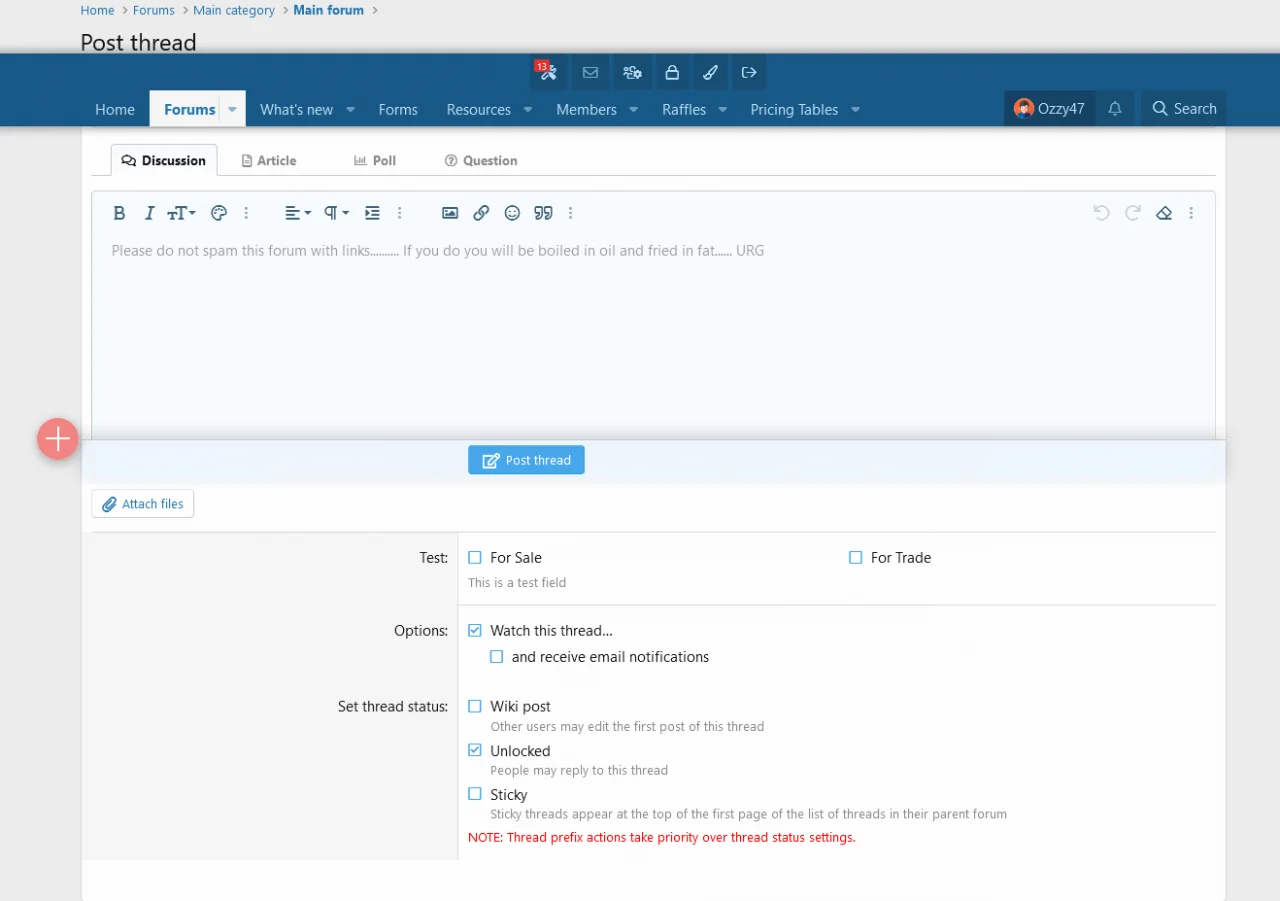The image size is (1280, 901).
Task: Enable the For Sale checkbox
Action: click(475, 558)
